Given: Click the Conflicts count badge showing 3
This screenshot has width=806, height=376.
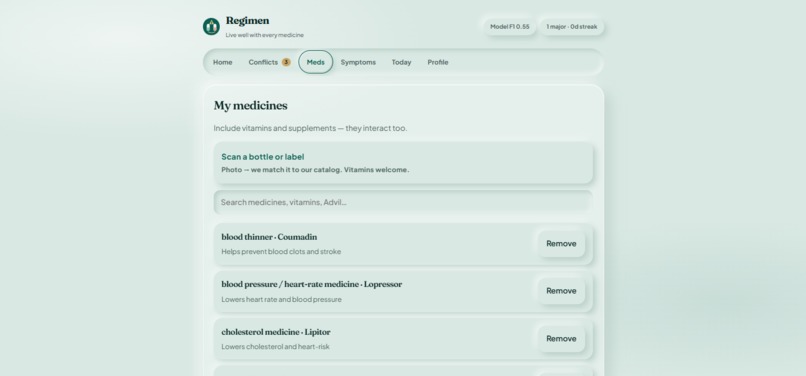Looking at the screenshot, I should (286, 62).
